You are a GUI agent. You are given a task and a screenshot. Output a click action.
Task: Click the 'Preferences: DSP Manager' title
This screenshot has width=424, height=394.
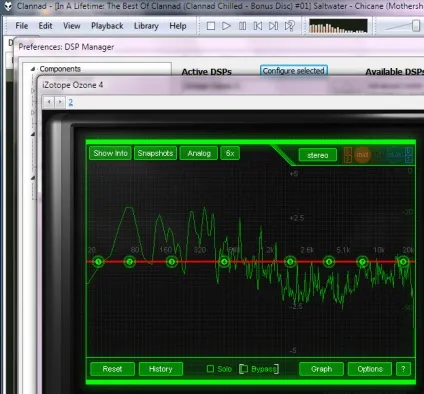click(66, 47)
